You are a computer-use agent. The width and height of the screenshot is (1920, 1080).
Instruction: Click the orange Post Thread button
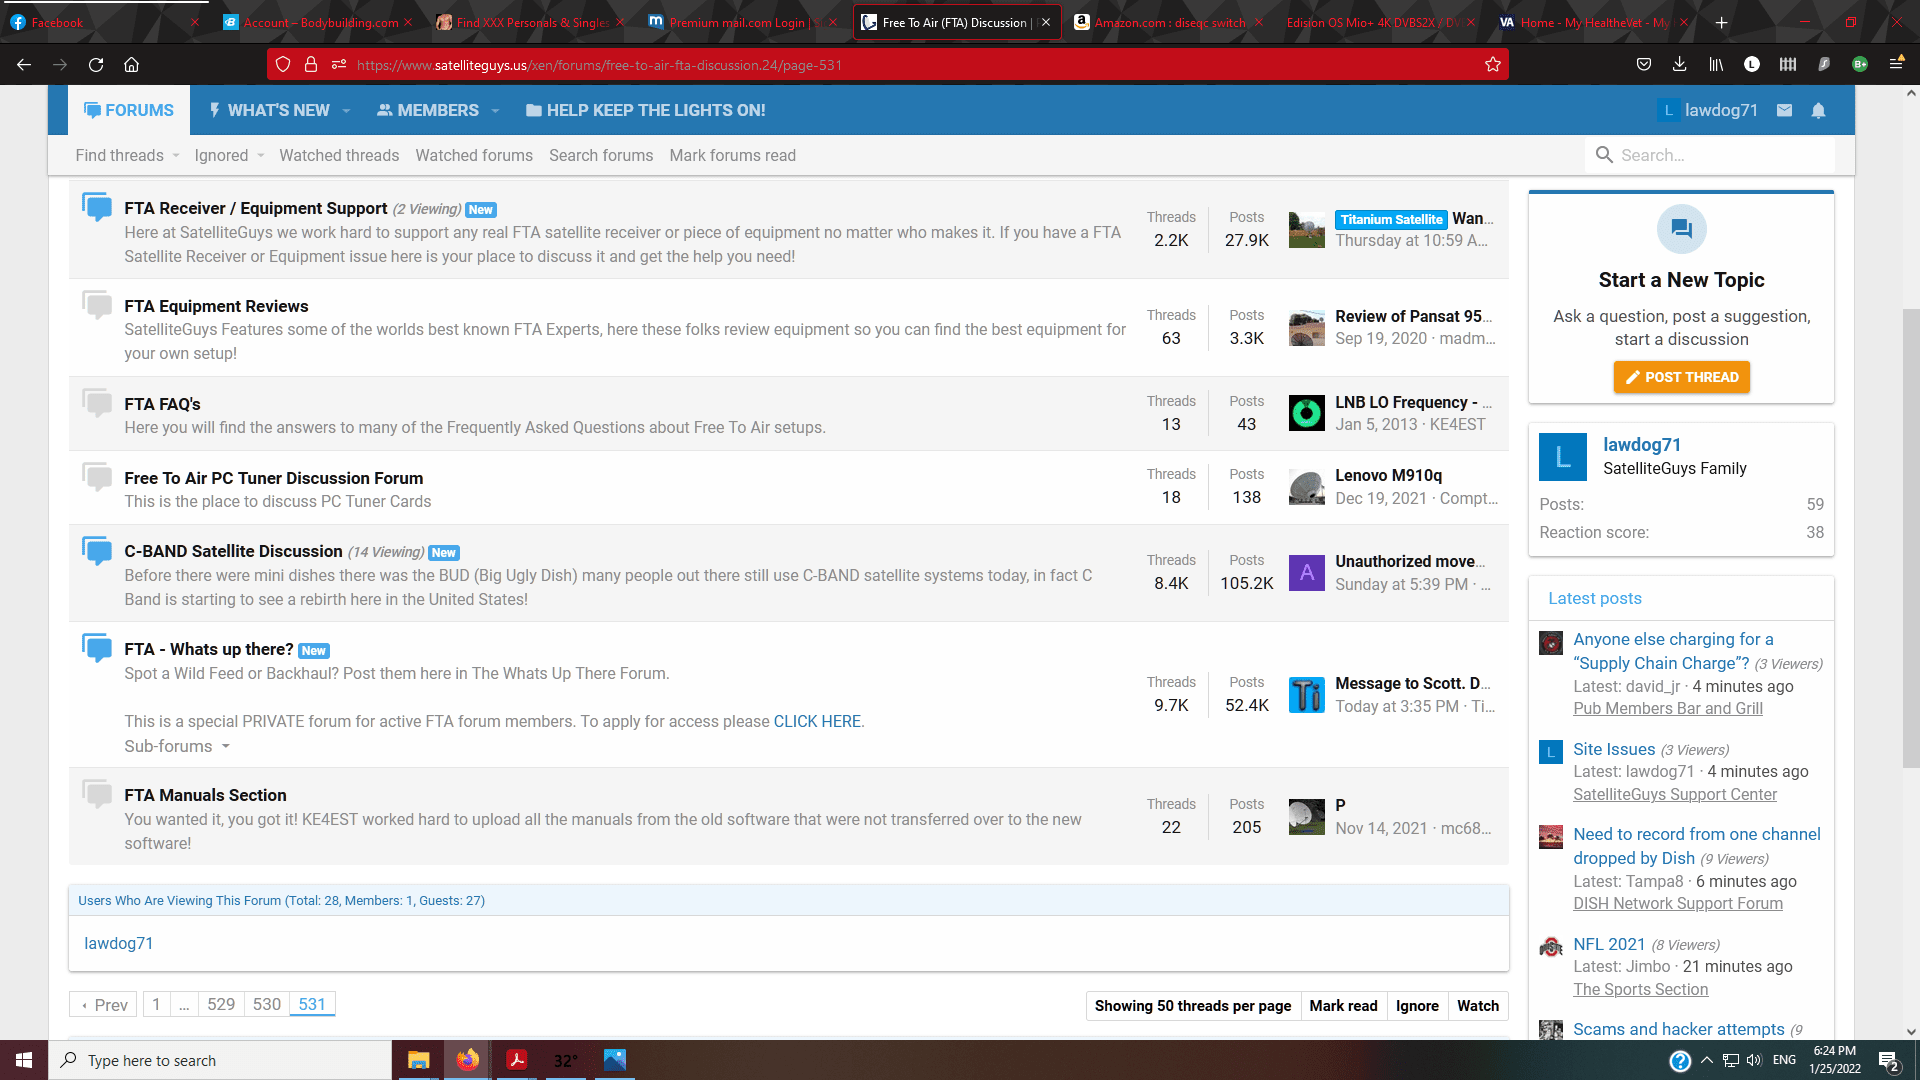point(1681,377)
